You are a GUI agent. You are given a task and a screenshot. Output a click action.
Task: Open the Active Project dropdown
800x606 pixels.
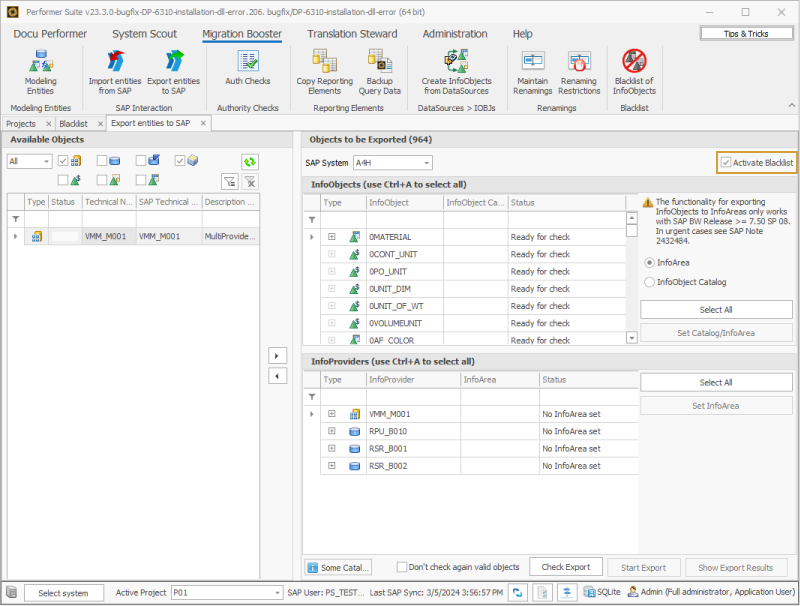pyautogui.click(x=278, y=593)
